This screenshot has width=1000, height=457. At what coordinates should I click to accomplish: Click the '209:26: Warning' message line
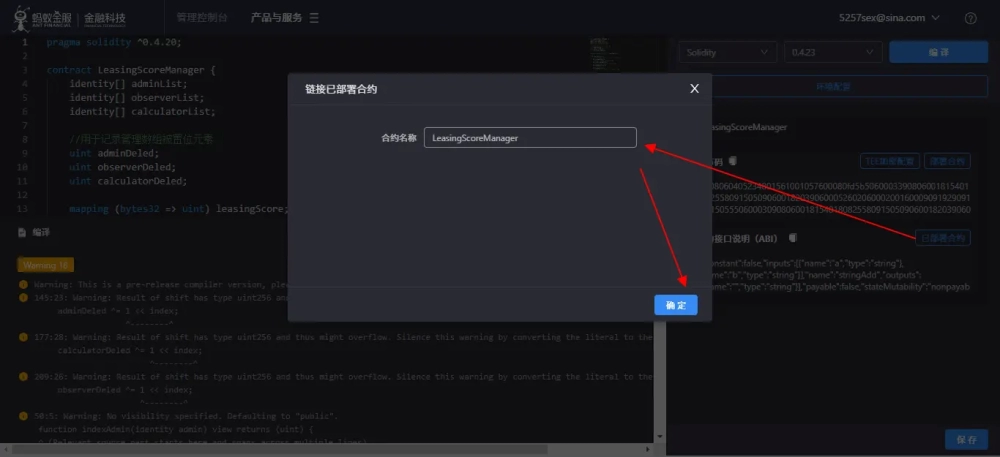click(x=343, y=377)
